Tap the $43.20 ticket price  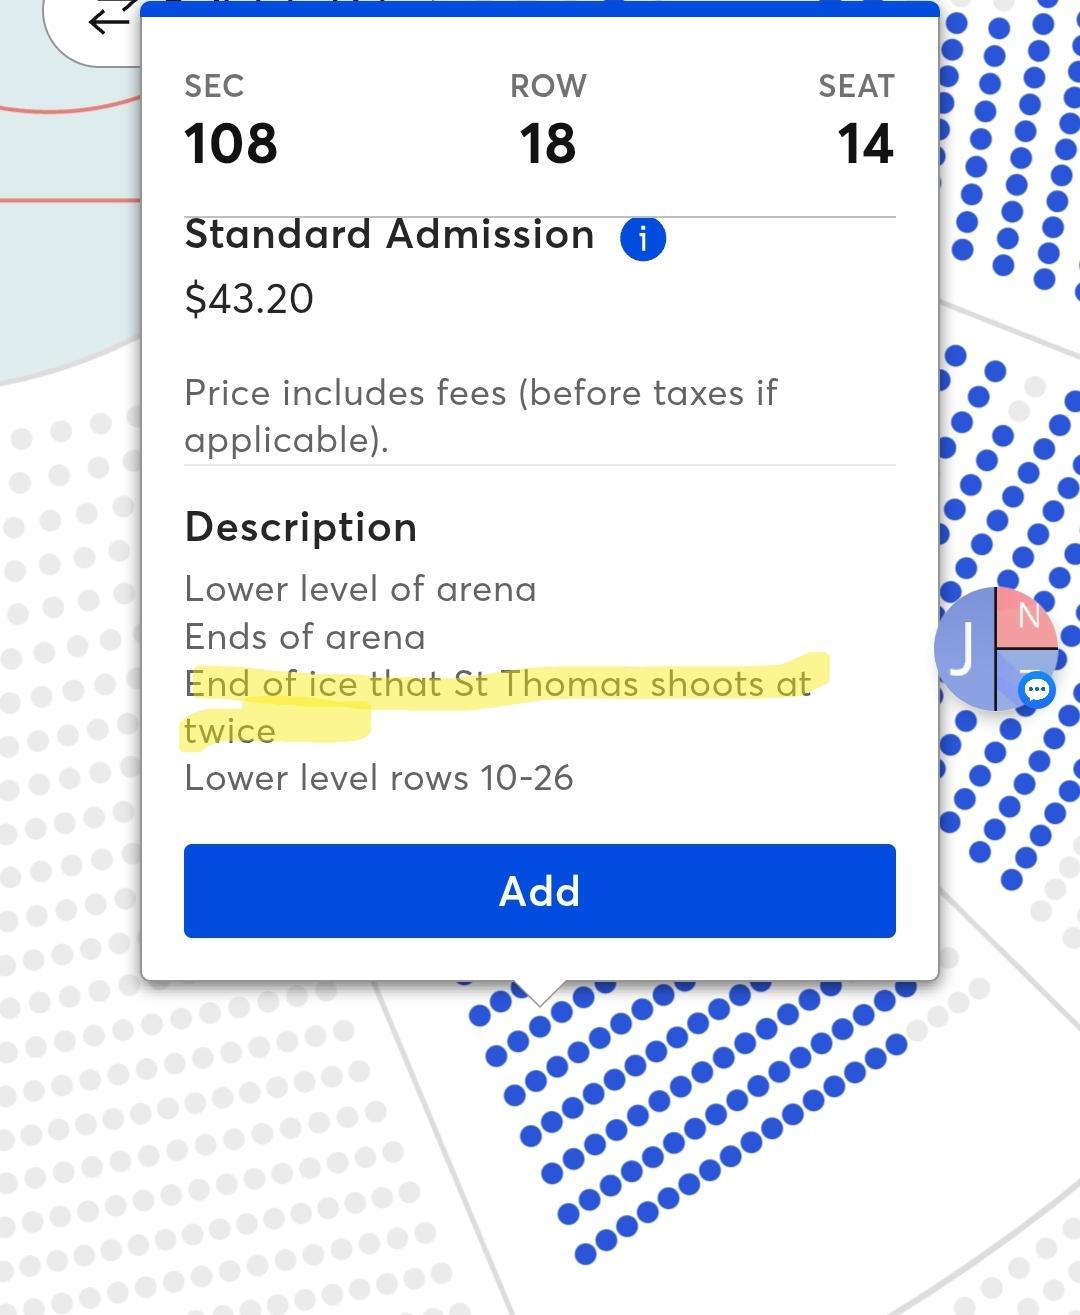pos(249,299)
